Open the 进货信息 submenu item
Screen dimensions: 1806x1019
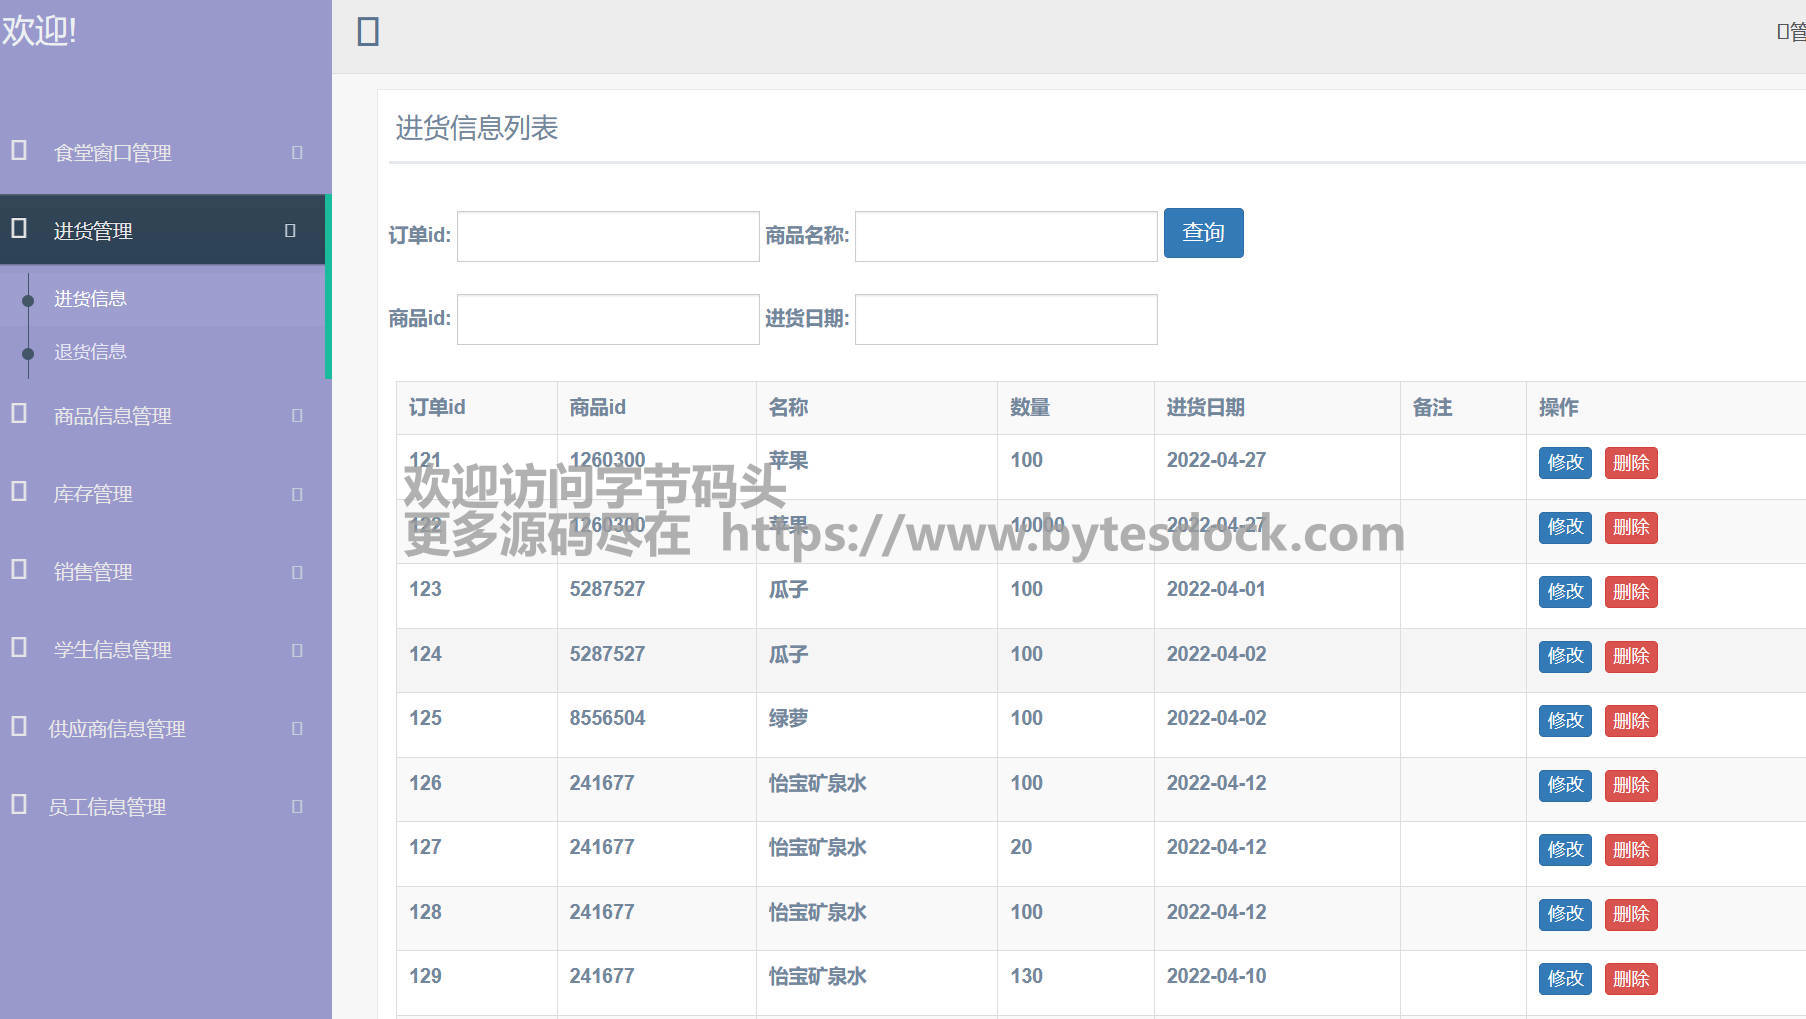(90, 299)
